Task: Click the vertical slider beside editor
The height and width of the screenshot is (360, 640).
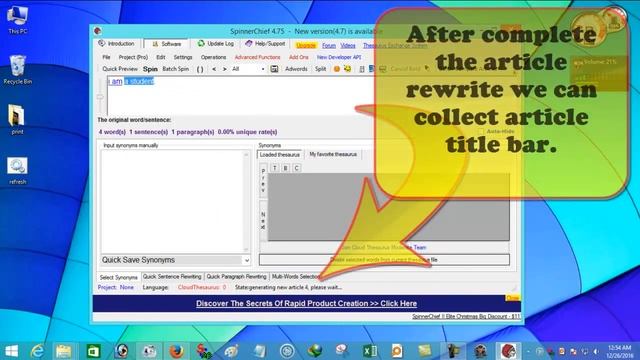Action: 100,96
